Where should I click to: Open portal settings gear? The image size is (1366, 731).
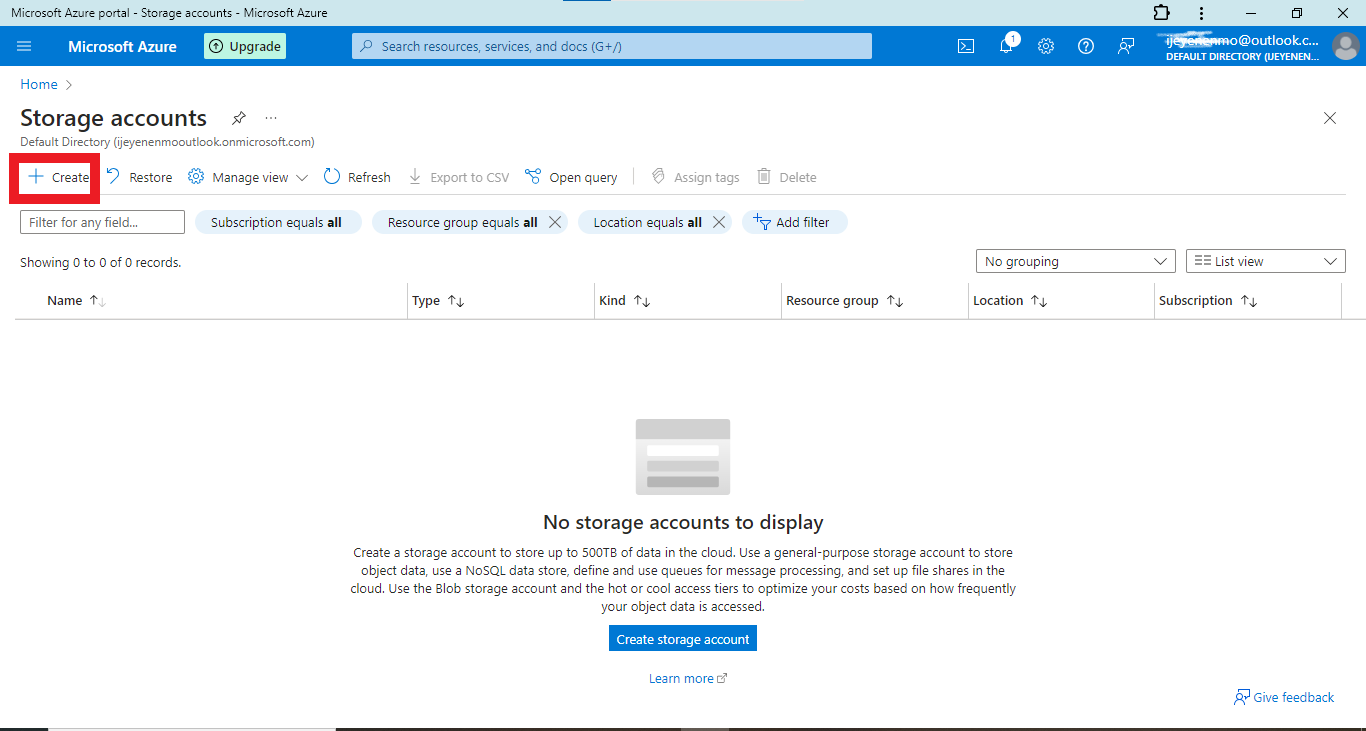1046,46
